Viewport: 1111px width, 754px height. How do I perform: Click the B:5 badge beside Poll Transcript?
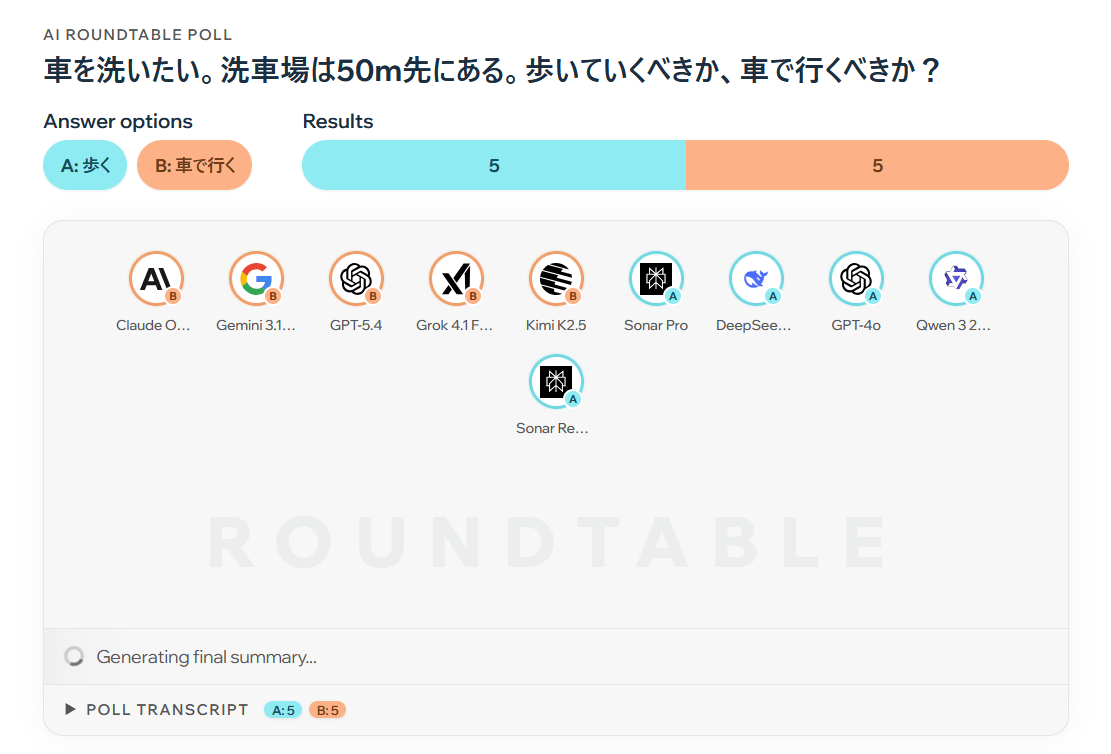[327, 710]
